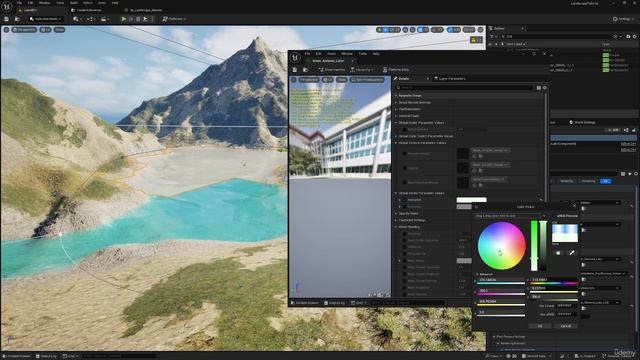640x360 pixels.
Task: Open the cinematics clapperboard dropdown
Action: pyautogui.click(x=104, y=19)
